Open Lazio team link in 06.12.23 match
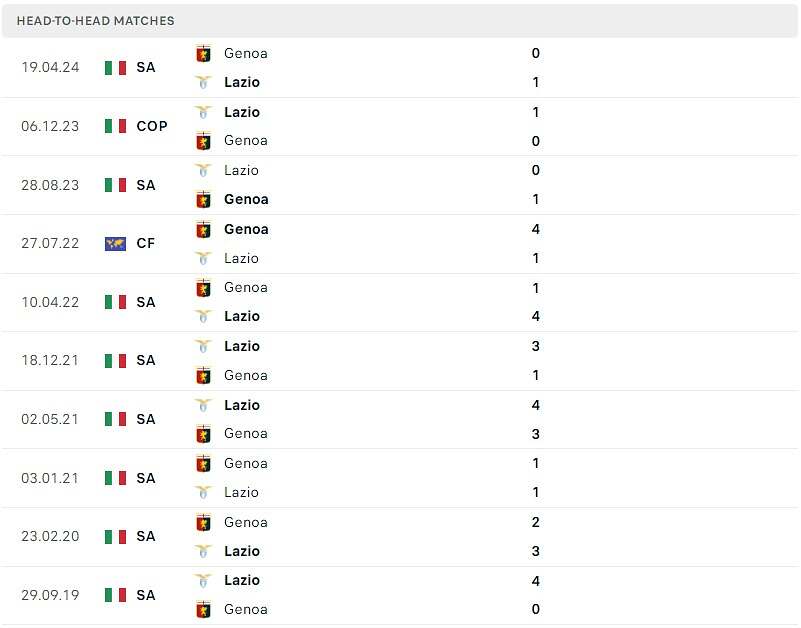 point(242,112)
